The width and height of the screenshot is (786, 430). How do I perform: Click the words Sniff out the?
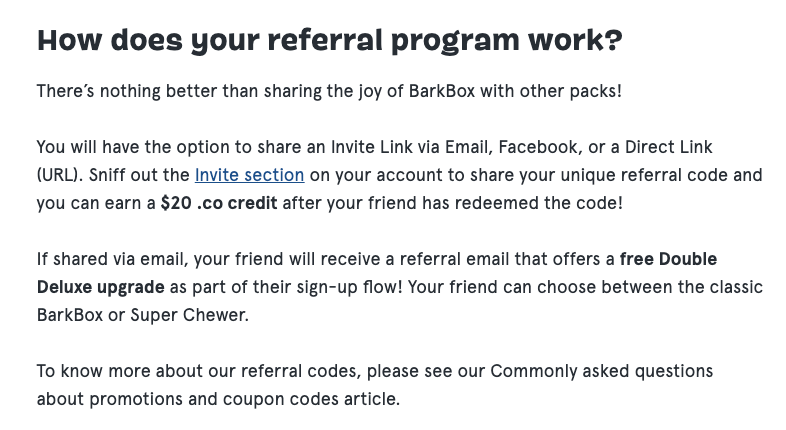[139, 175]
